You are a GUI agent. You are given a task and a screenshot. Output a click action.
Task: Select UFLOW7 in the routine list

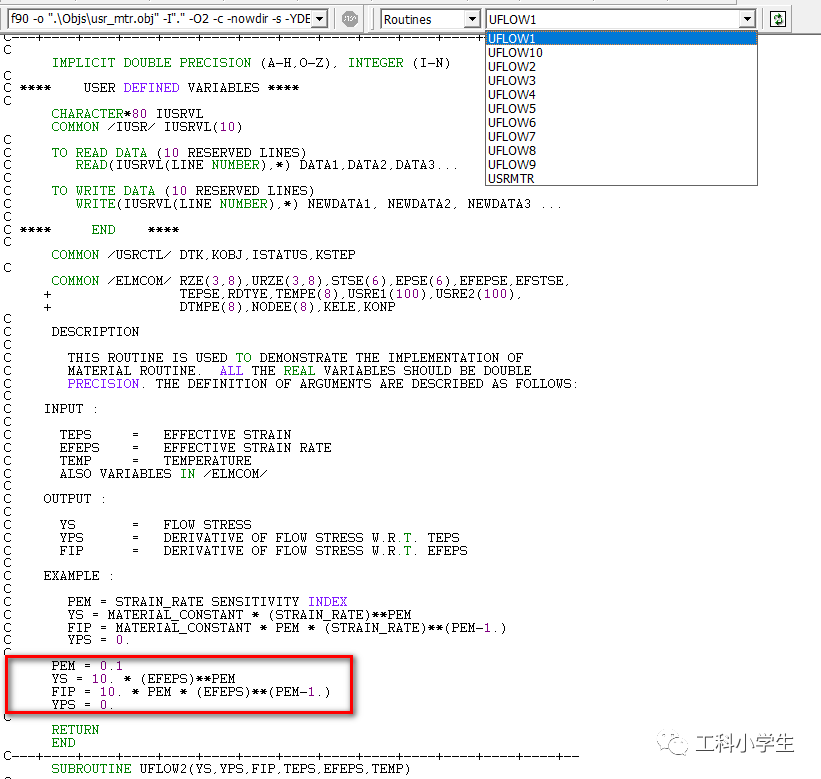click(x=621, y=137)
